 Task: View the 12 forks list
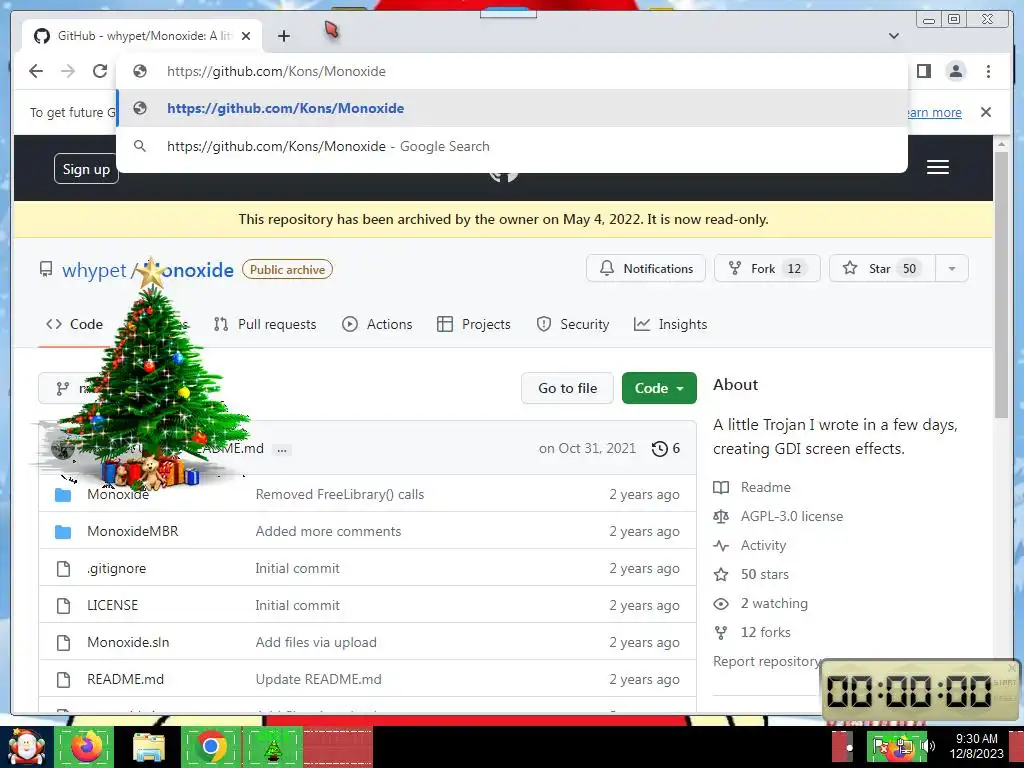pos(752,632)
